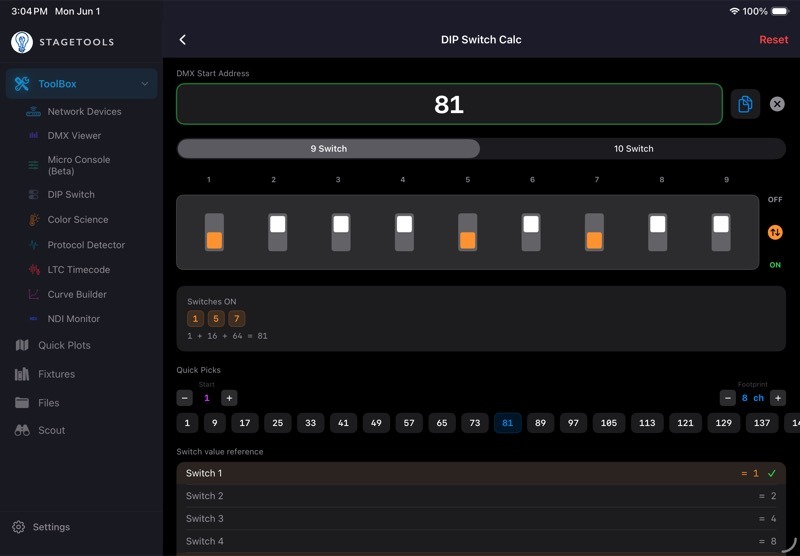Pick quick address 33
800x556 pixels.
[x=310, y=423]
